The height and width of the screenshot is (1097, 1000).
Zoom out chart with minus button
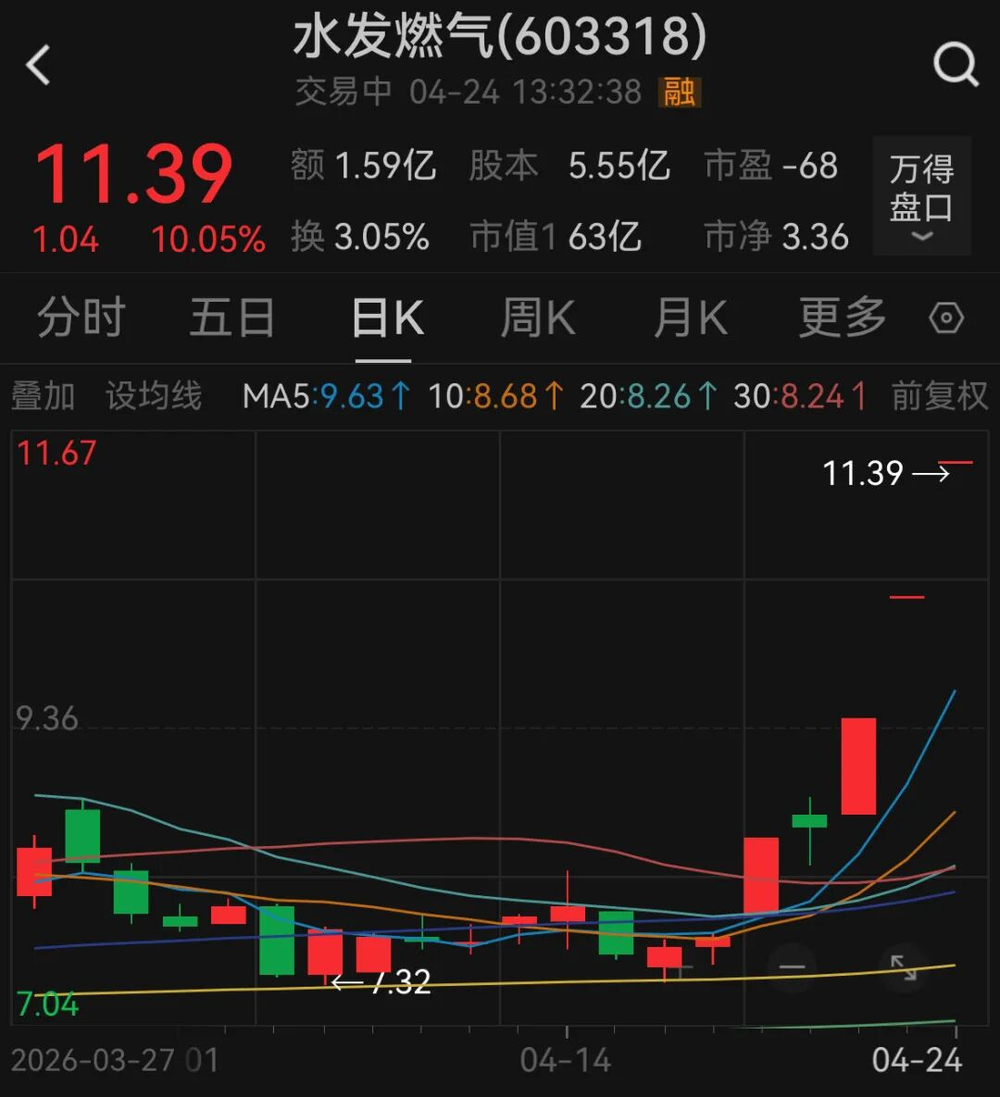pos(792,966)
